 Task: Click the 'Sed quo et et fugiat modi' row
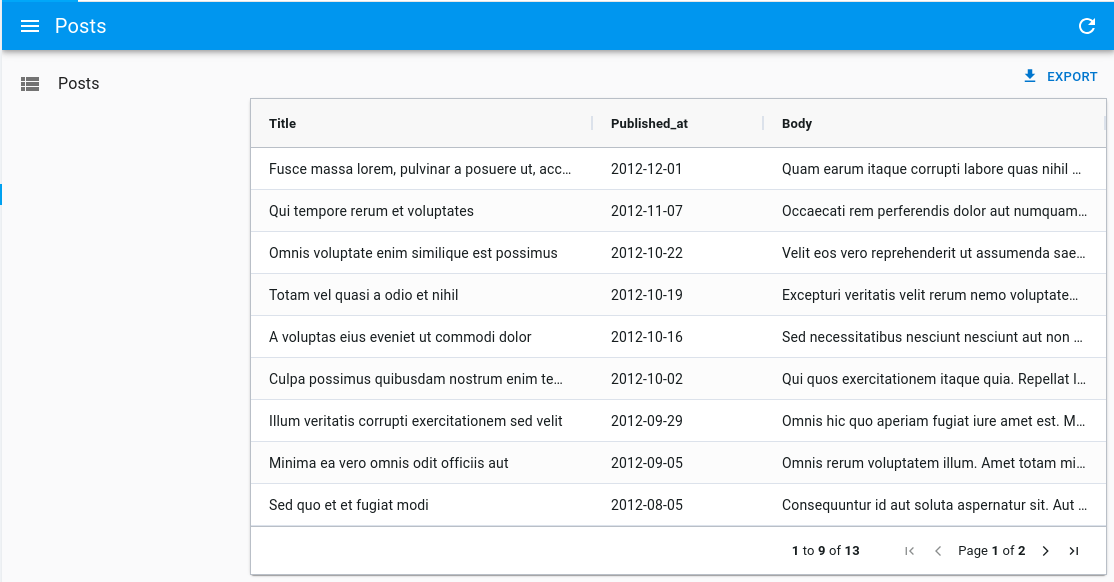coord(349,505)
